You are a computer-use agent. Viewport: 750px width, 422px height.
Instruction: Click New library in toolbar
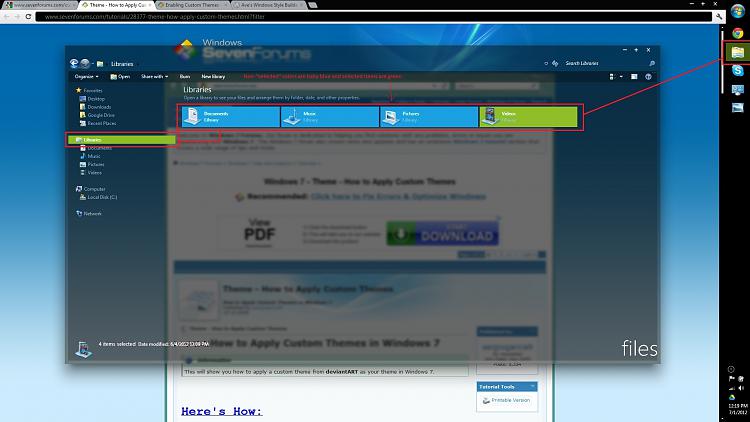click(213, 77)
